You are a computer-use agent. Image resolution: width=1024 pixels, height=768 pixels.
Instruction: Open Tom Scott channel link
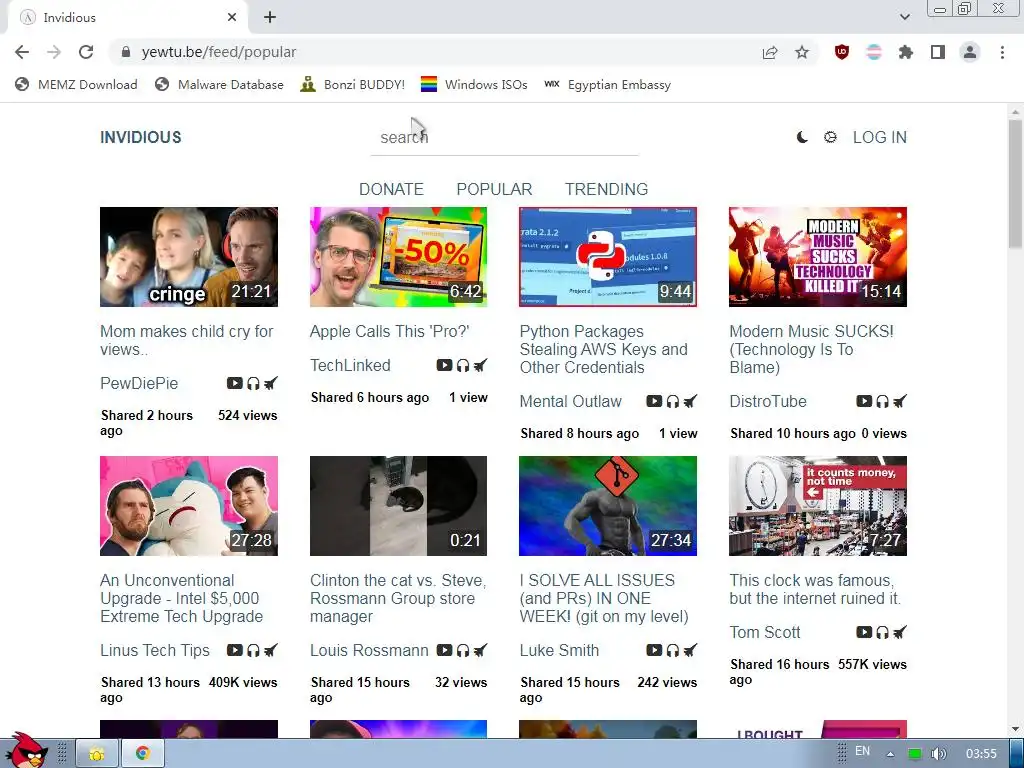(x=765, y=632)
